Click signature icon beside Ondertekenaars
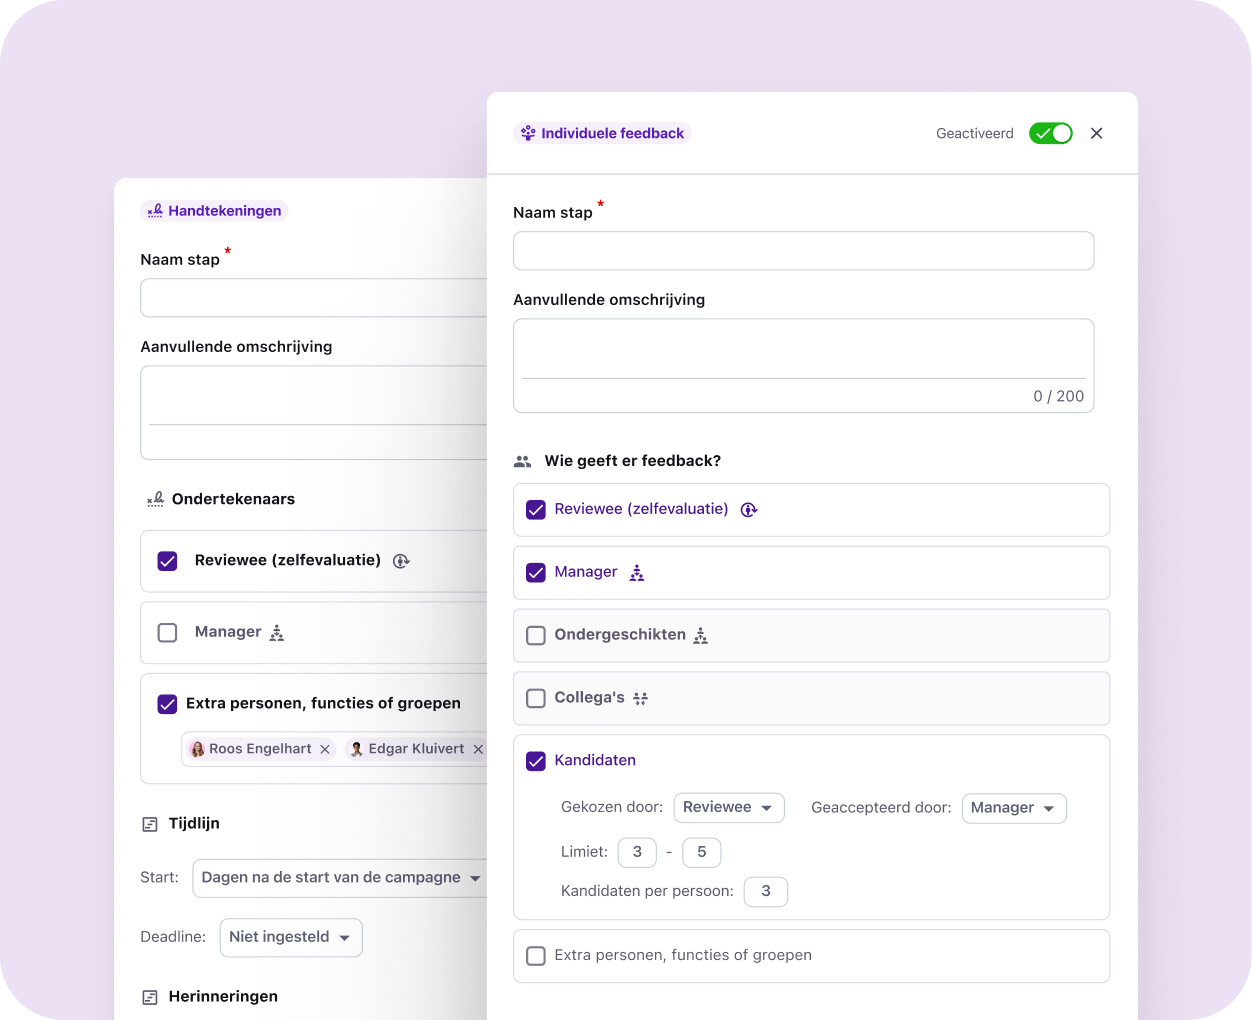Viewport: 1252px width, 1020px height. [156, 499]
